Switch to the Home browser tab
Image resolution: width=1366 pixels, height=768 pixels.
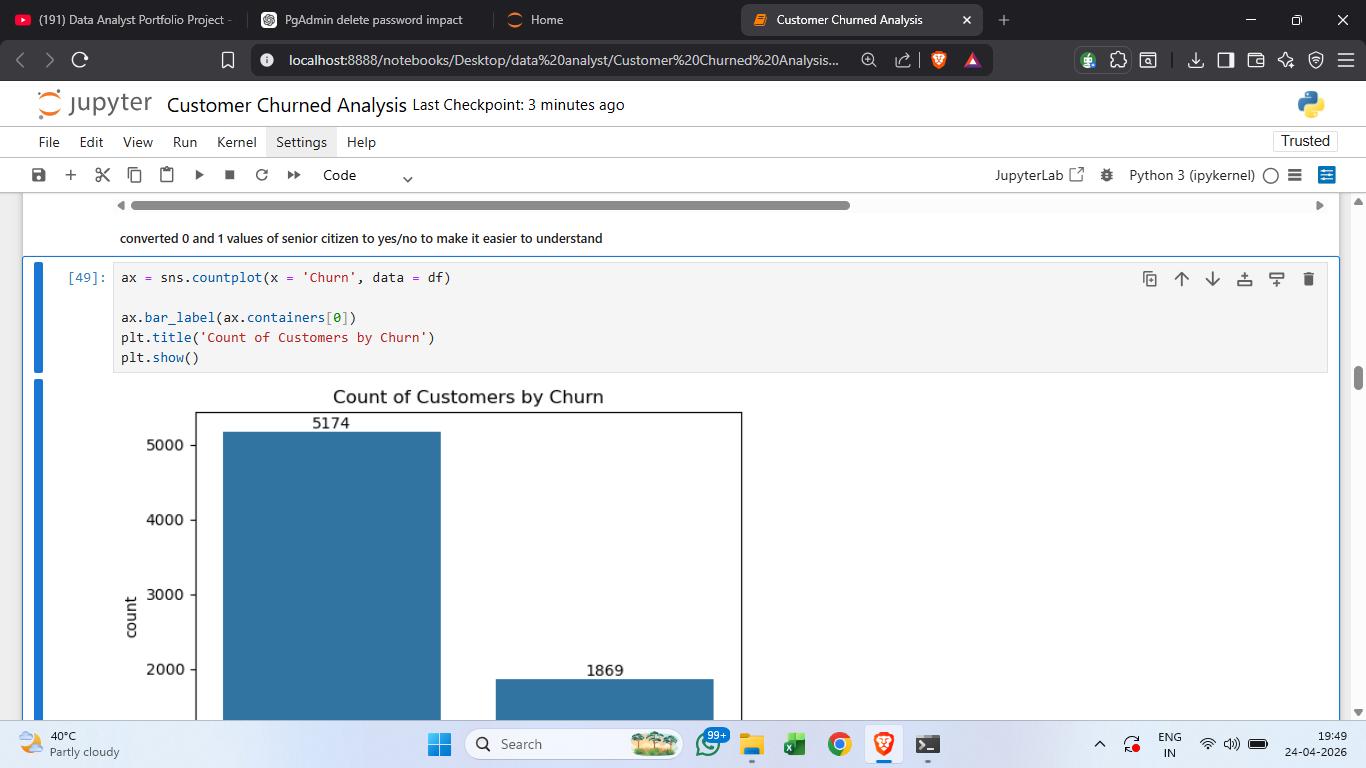[546, 20]
